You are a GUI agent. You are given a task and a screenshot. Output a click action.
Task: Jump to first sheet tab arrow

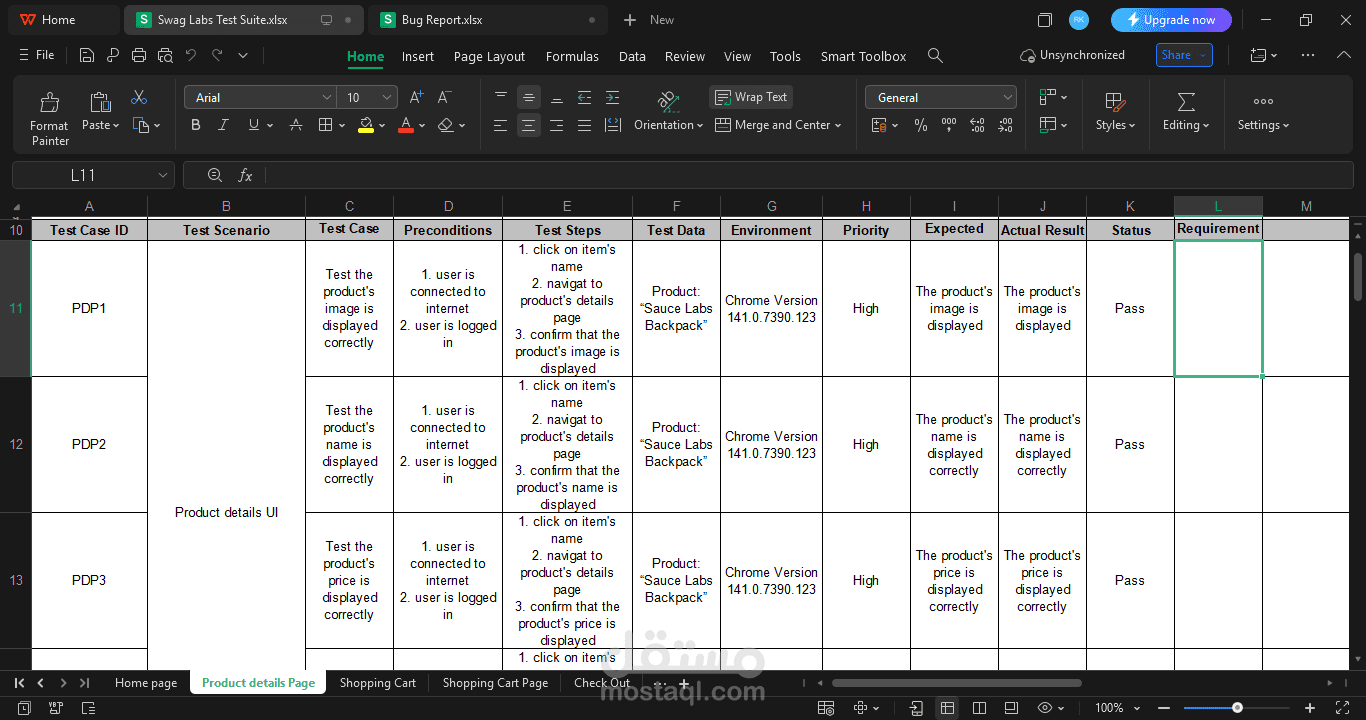pyautogui.click(x=19, y=683)
